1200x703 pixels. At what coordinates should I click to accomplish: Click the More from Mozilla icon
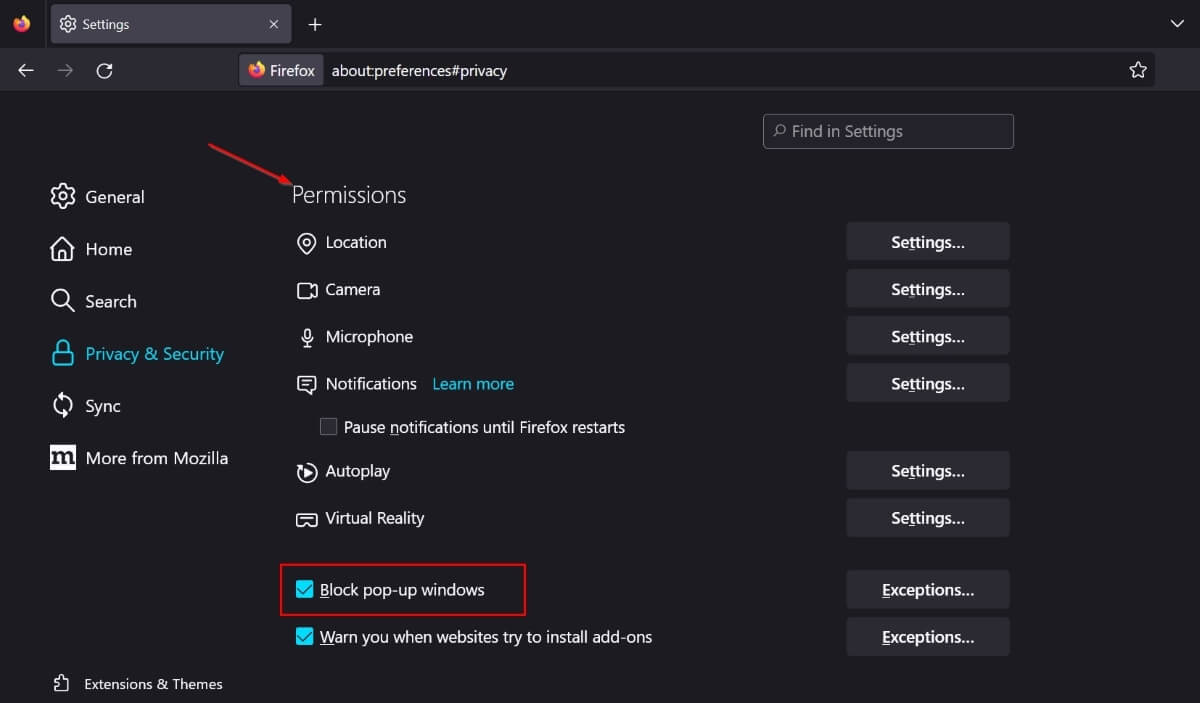[61, 457]
